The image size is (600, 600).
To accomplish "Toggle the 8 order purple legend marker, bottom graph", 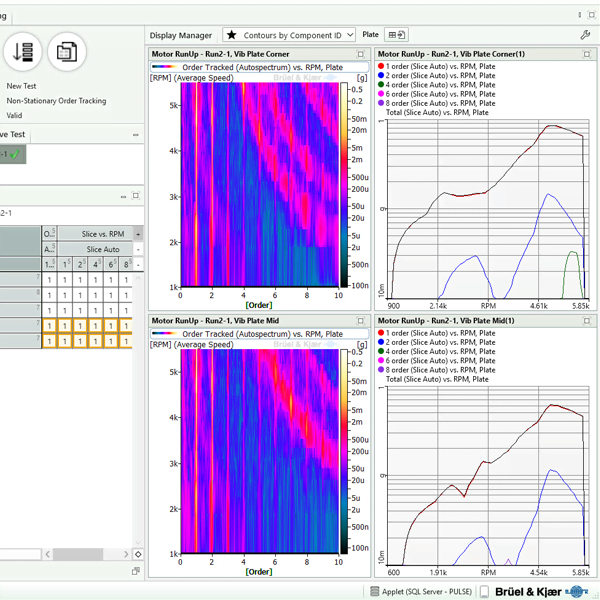I will [380, 370].
